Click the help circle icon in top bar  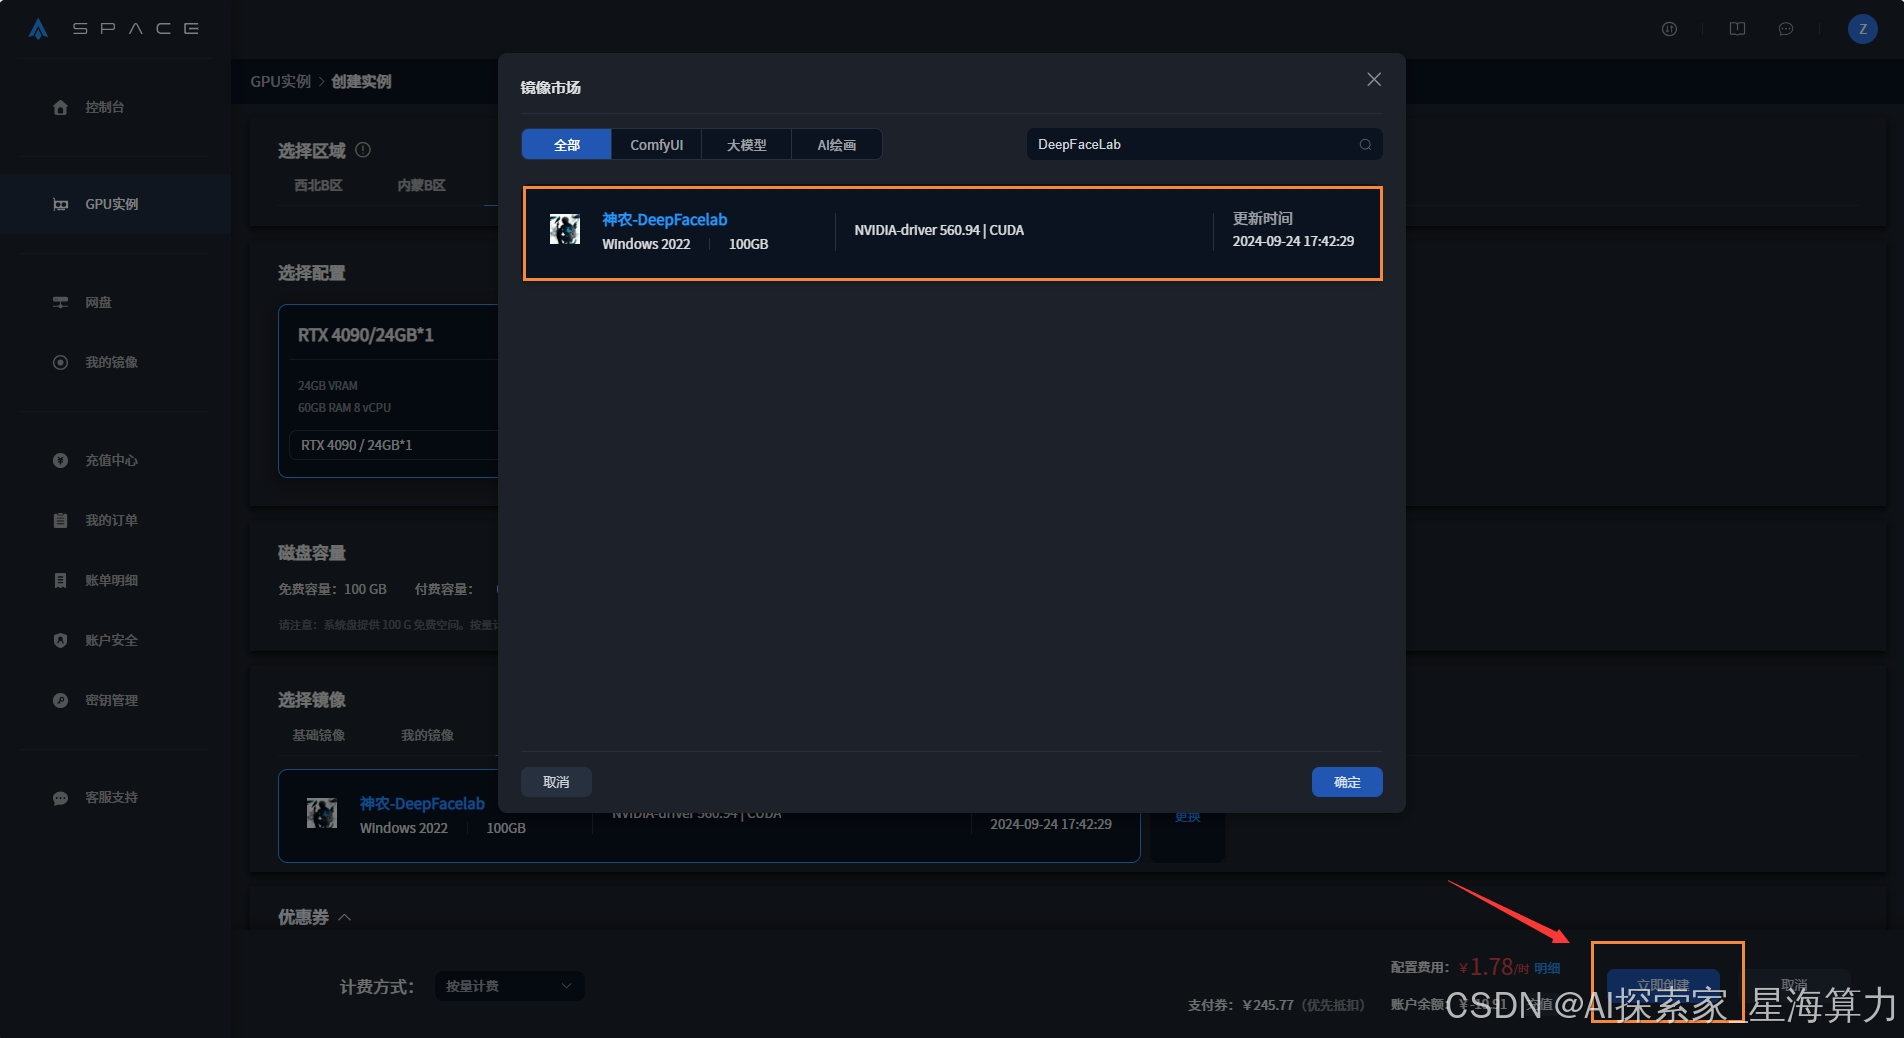[x=1669, y=29]
